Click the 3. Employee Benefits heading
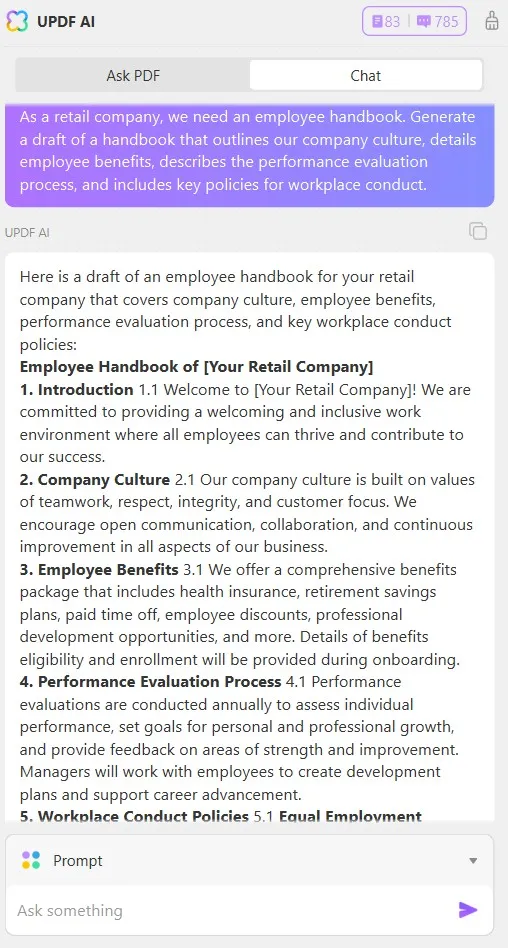This screenshot has width=508, height=948. (99, 570)
